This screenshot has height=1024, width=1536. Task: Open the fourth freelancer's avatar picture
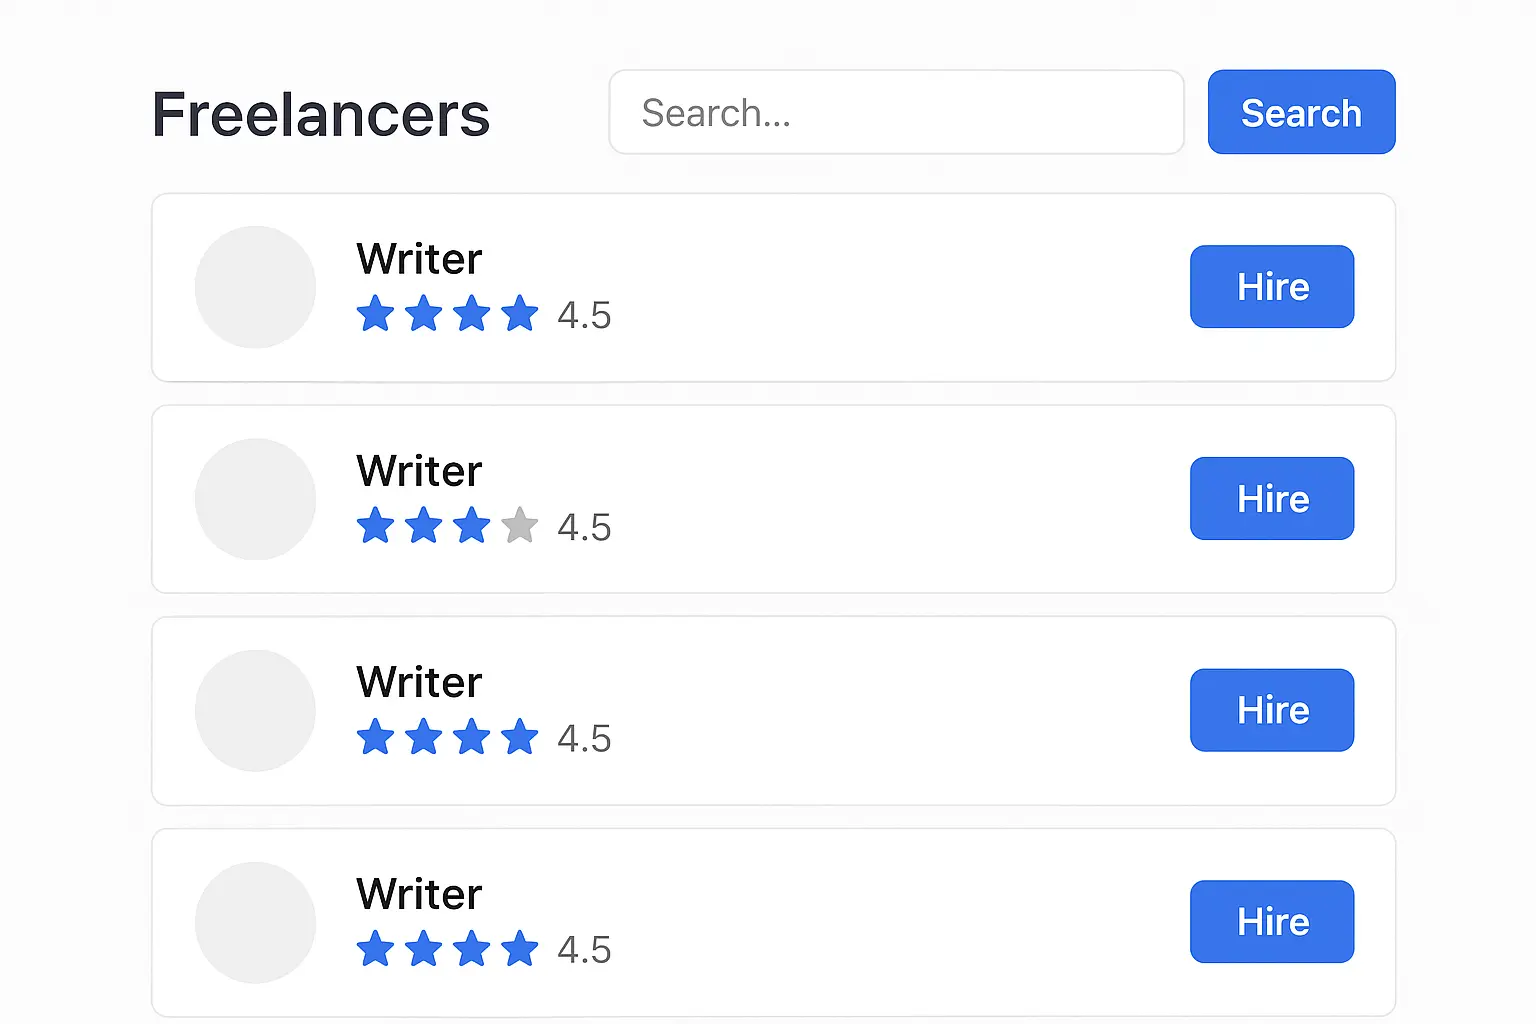255,922
